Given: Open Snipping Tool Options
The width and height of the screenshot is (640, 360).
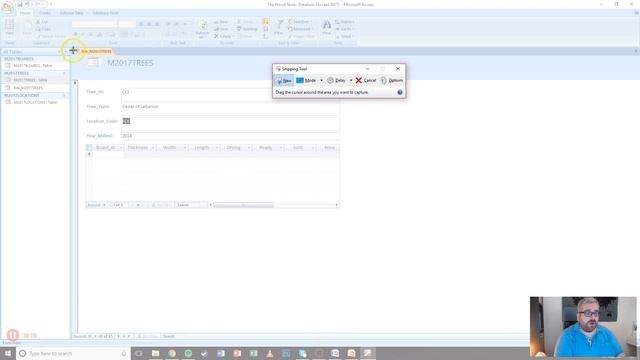Looking at the screenshot, I should [391, 80].
